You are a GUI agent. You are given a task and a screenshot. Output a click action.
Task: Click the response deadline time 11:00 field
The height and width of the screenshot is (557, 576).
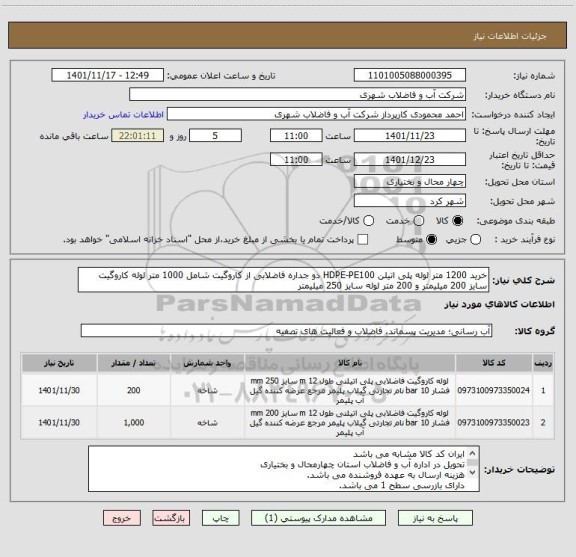(296, 136)
